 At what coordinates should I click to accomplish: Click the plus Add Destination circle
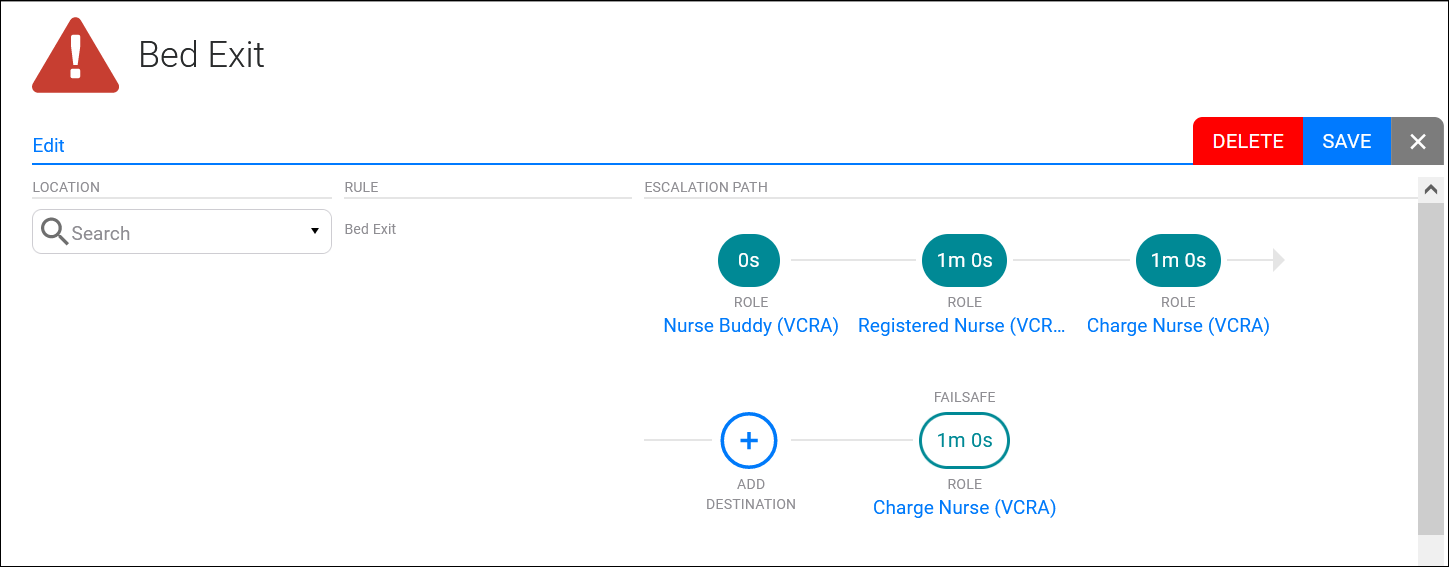point(749,440)
